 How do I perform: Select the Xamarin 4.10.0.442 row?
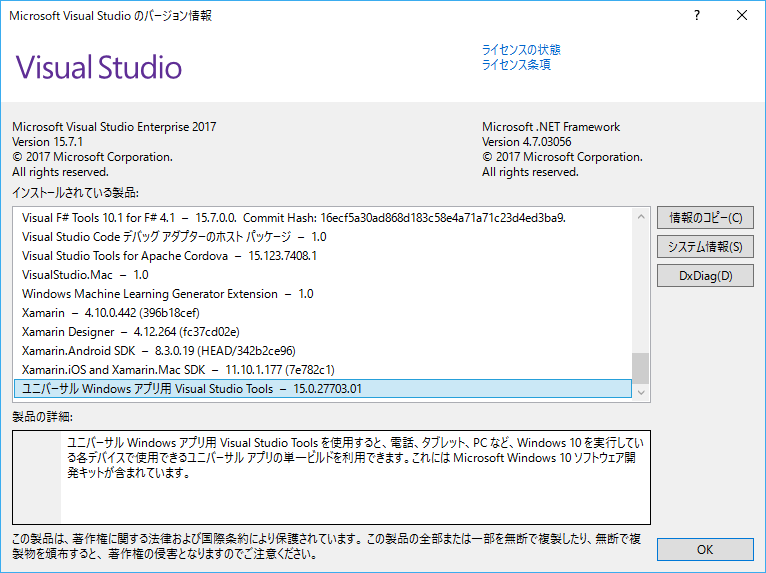[x=323, y=313]
